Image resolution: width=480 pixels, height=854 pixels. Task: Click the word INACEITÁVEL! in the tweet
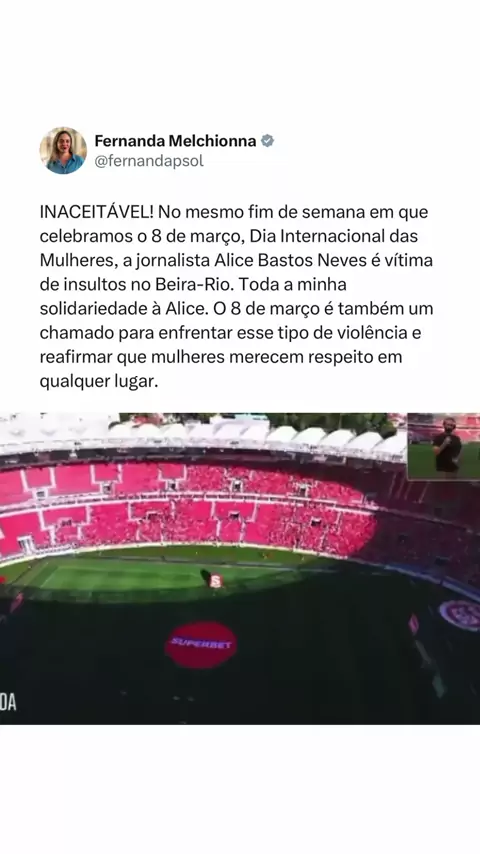click(x=96, y=212)
